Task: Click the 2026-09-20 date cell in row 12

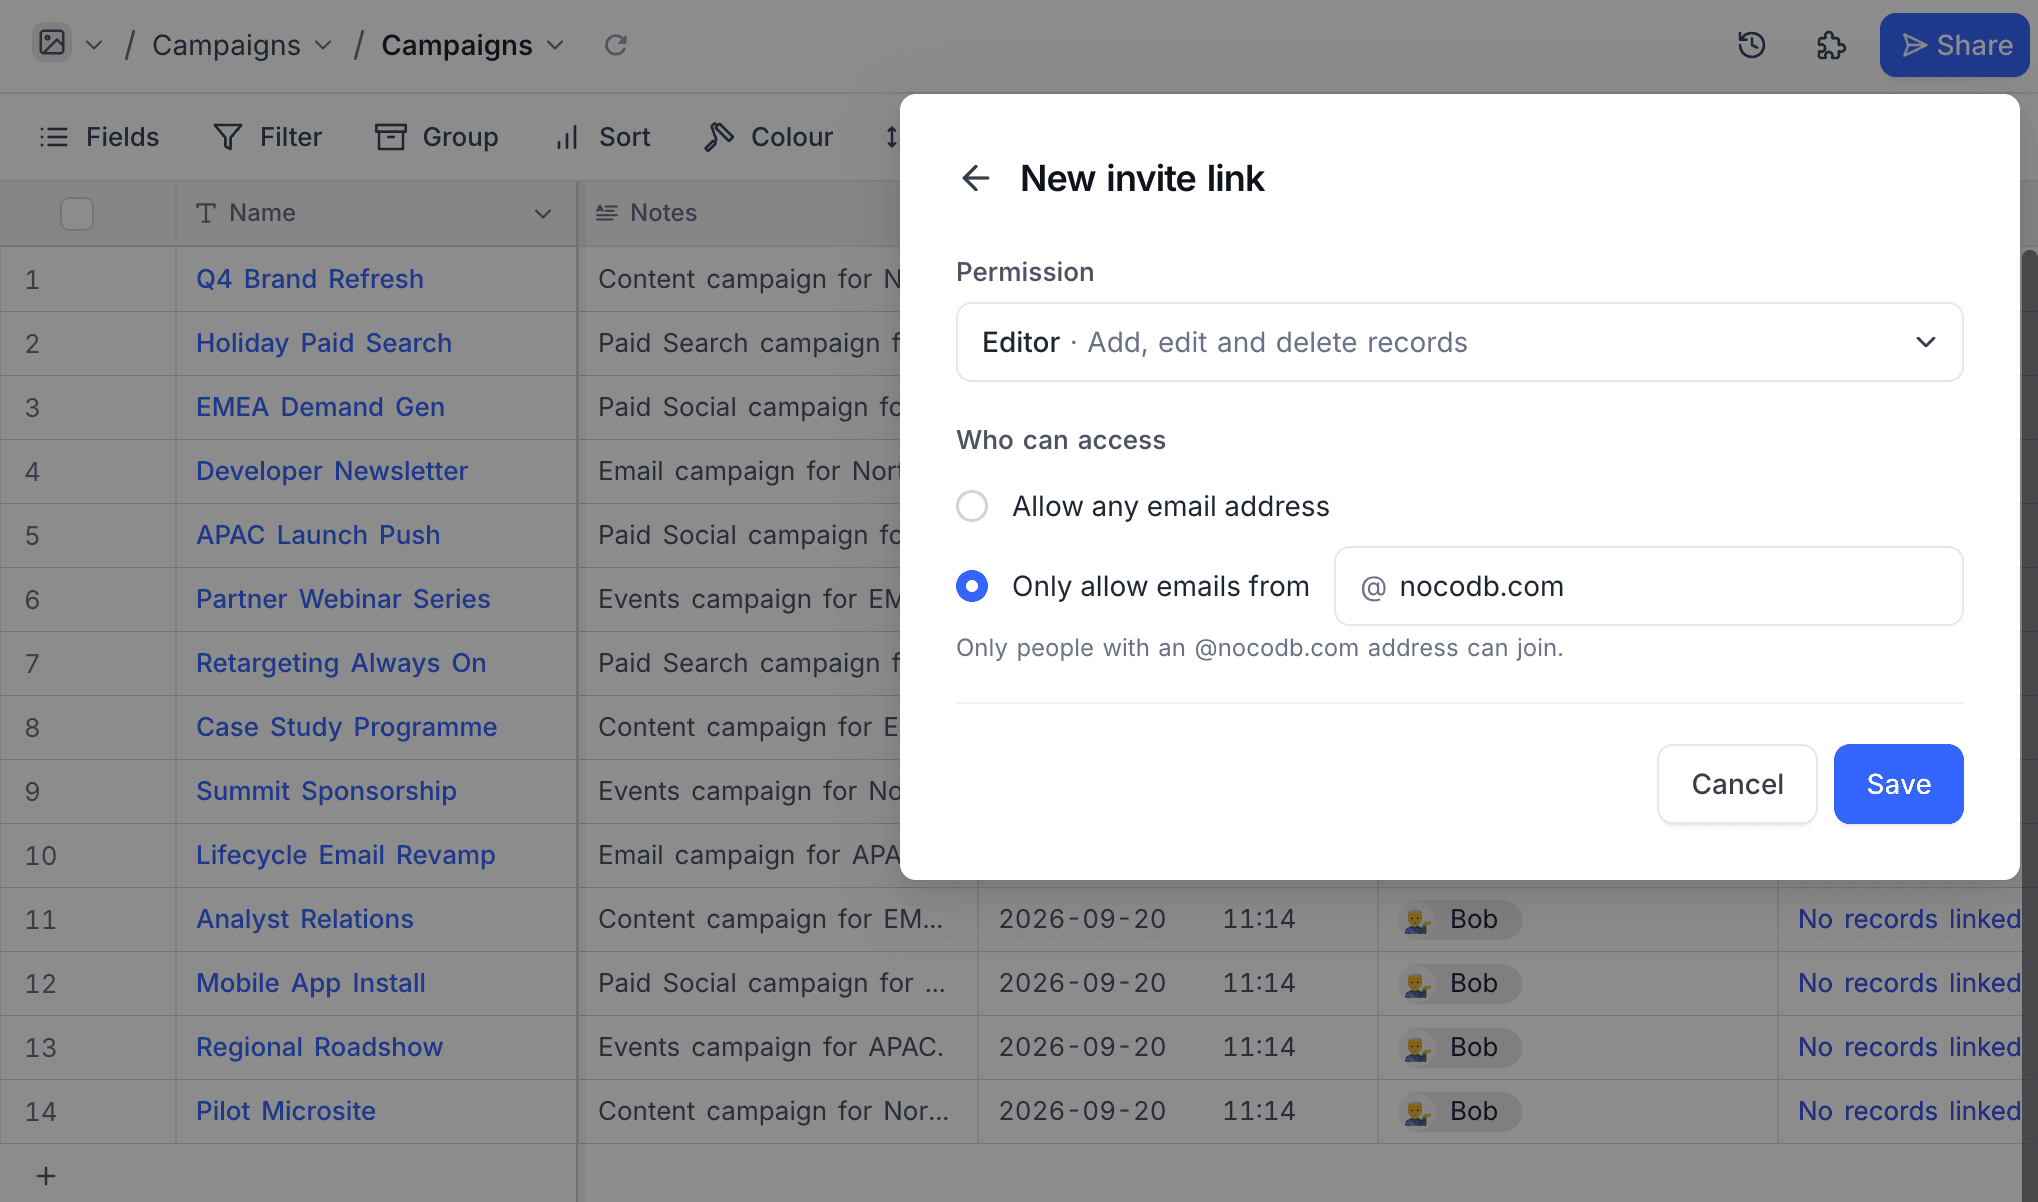Action: 1082,983
